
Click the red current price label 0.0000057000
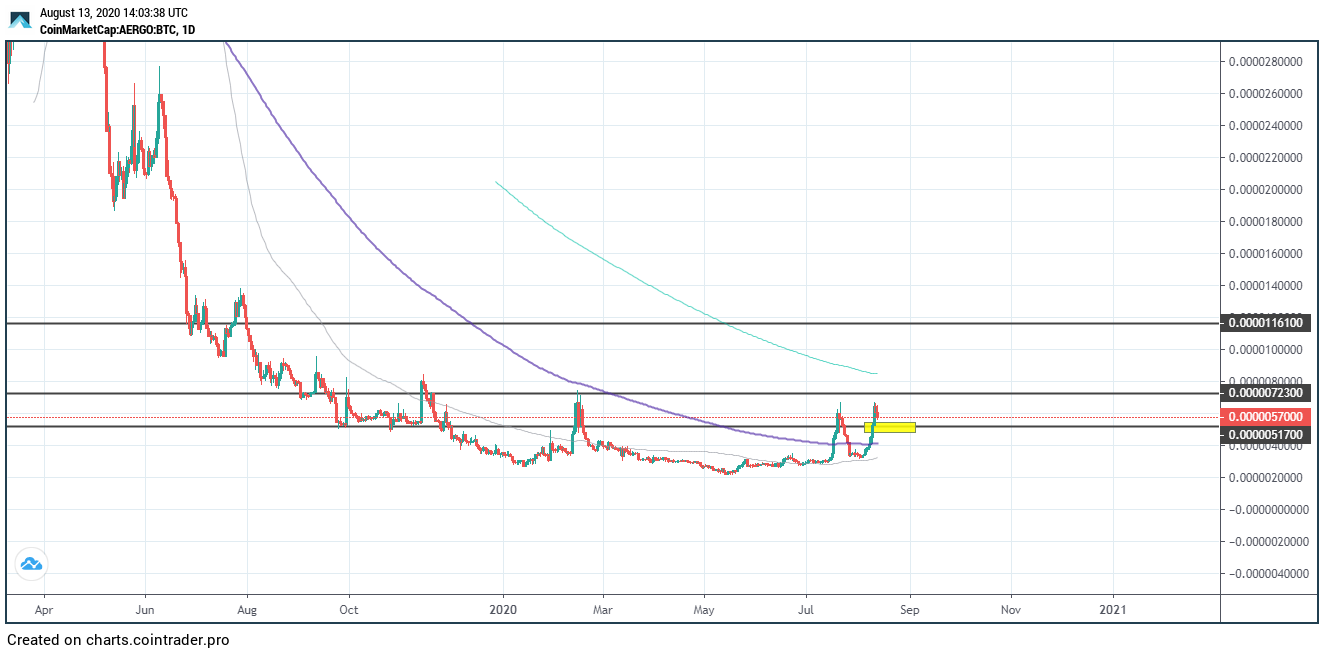pyautogui.click(x=1266, y=416)
